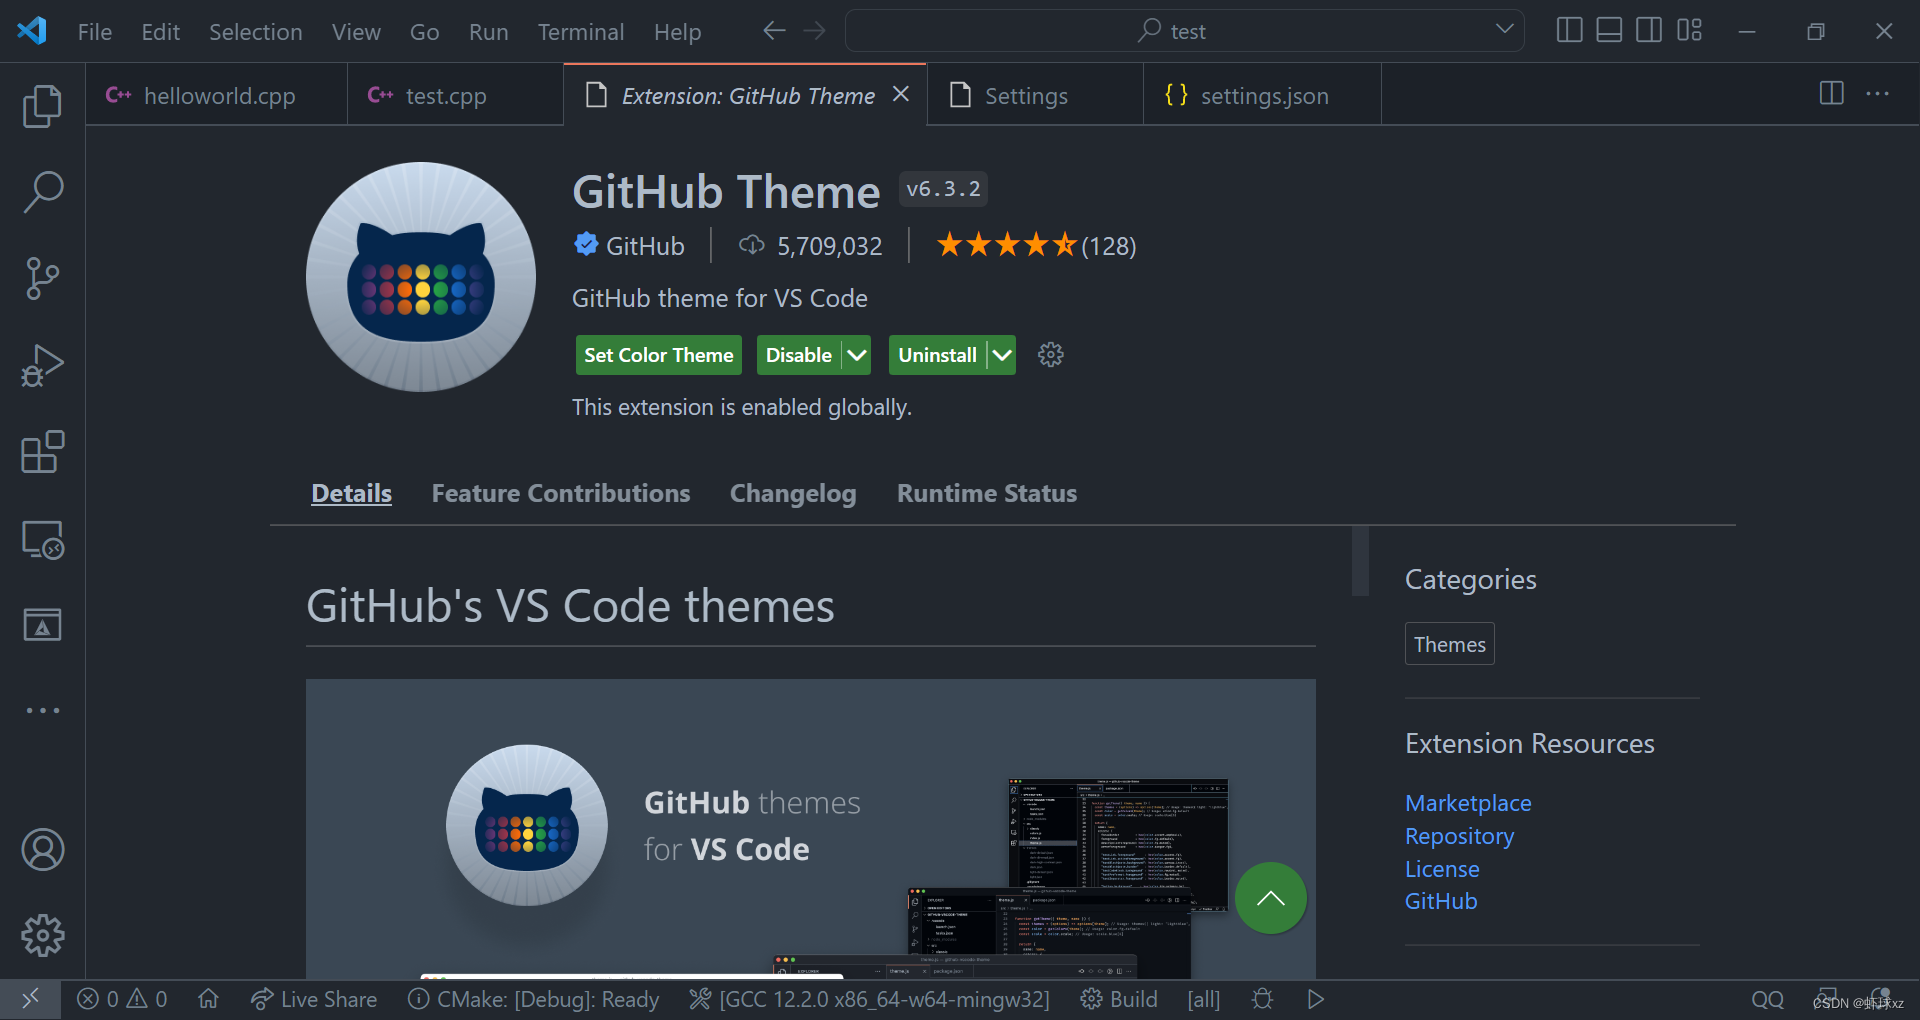Open the License resource link

tap(1441, 869)
